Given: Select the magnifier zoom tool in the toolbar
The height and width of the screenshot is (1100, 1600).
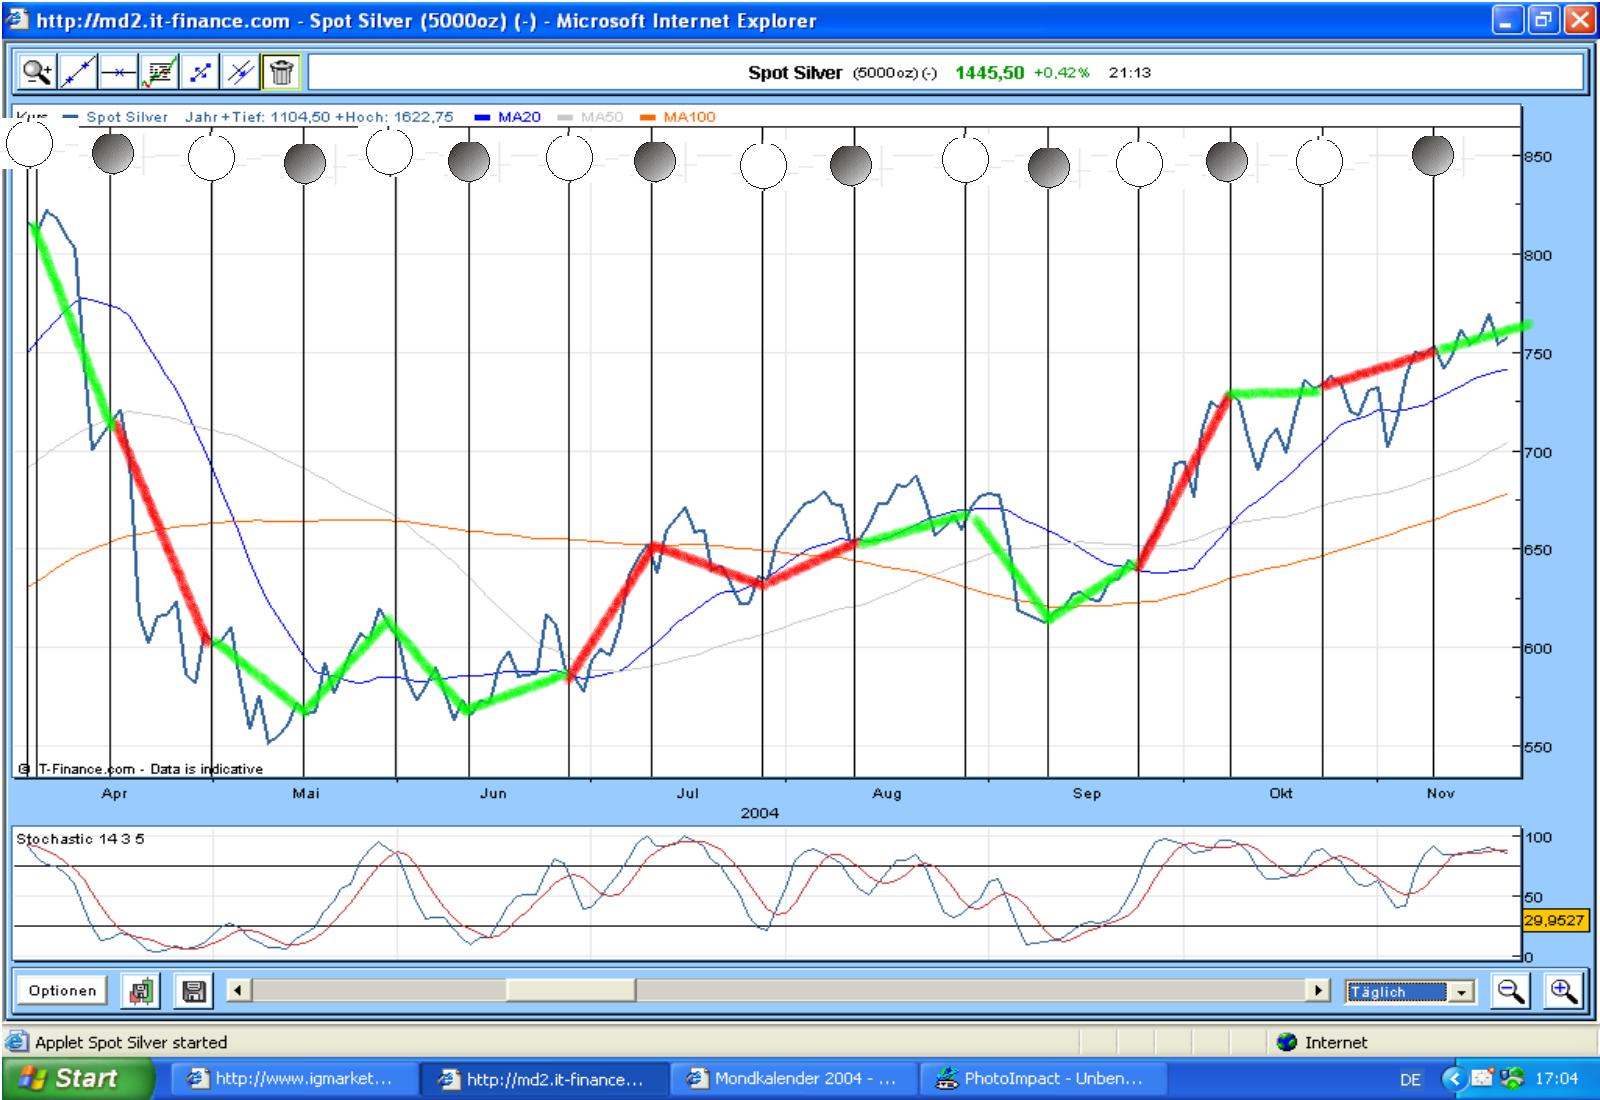Looking at the screenshot, I should pos(37,72).
